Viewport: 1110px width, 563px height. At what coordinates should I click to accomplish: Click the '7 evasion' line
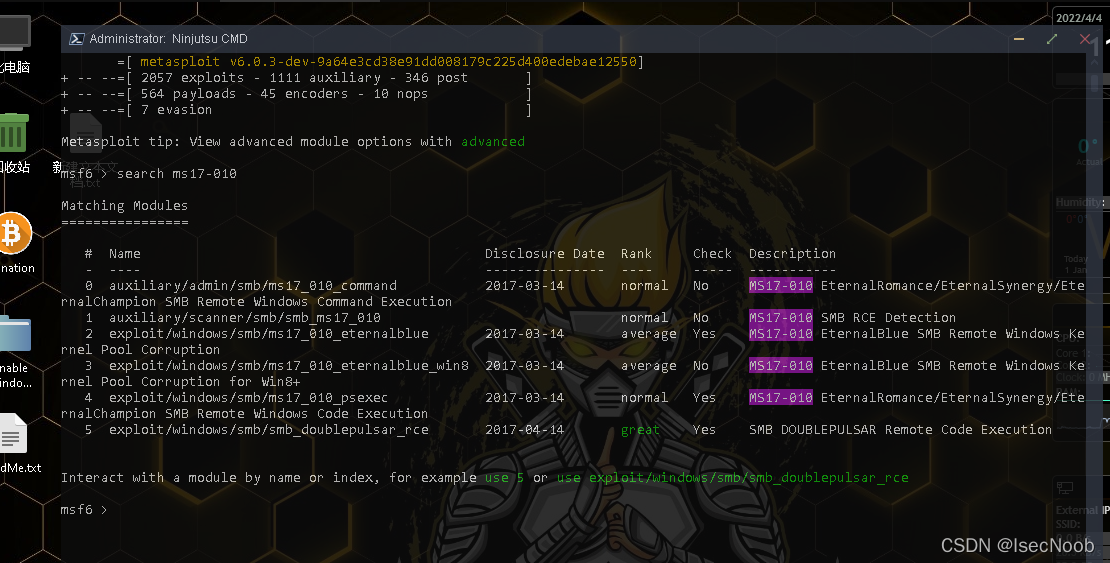point(296,110)
